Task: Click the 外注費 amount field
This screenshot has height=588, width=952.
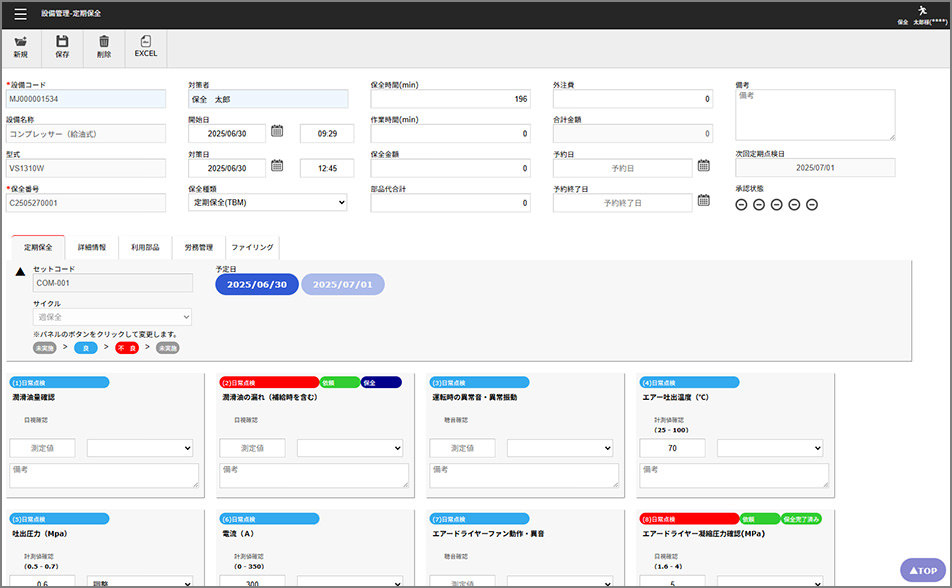Action: click(633, 99)
